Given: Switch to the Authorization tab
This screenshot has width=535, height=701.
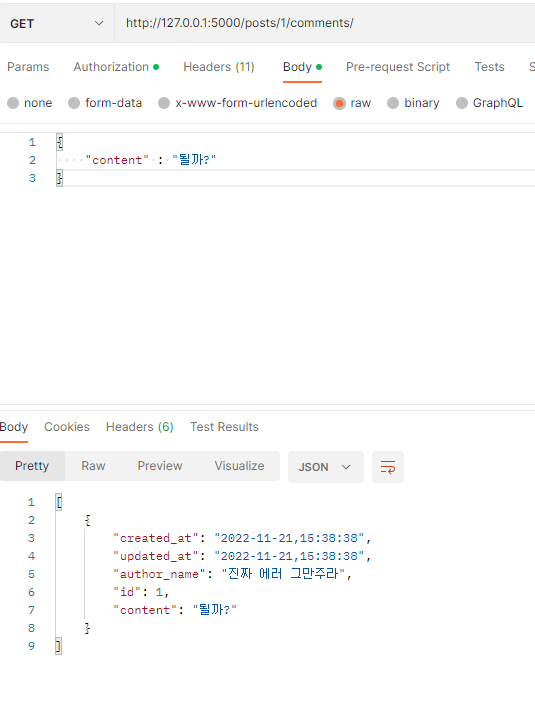Looking at the screenshot, I should (x=116, y=67).
